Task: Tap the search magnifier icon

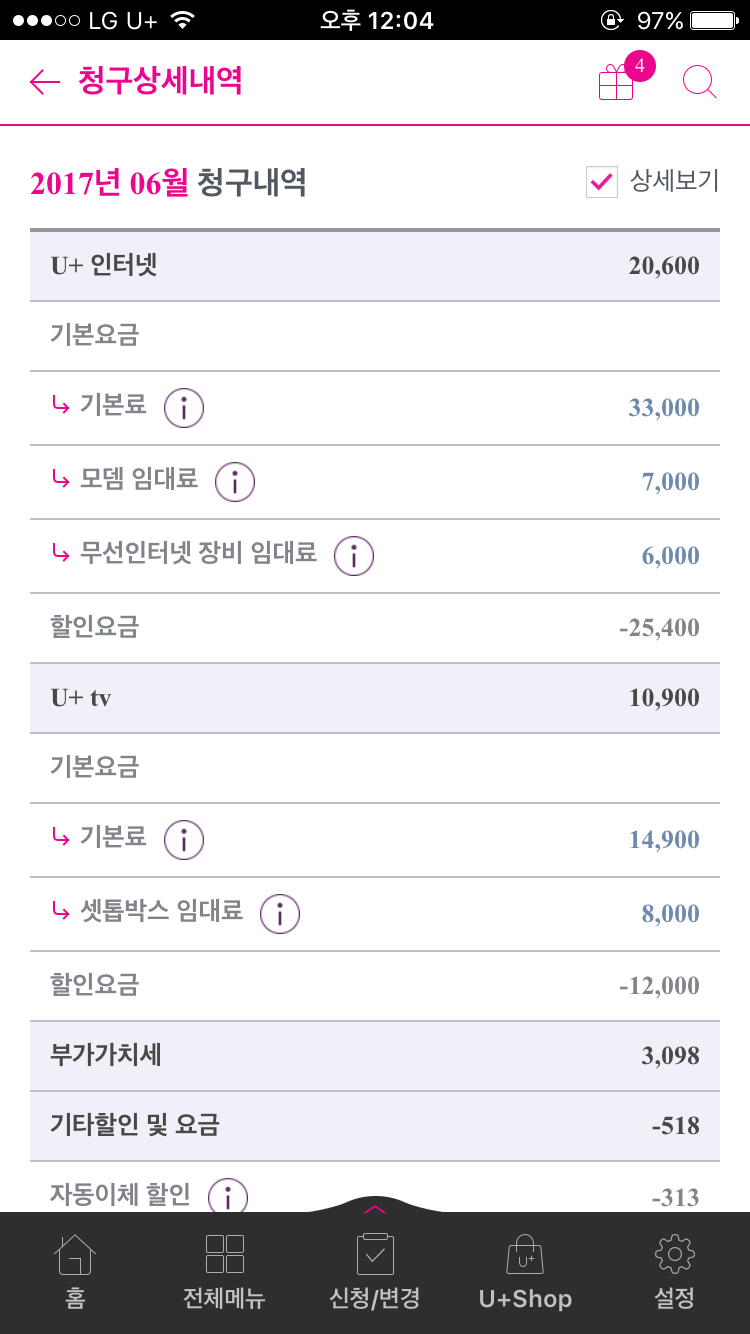Action: (x=699, y=82)
